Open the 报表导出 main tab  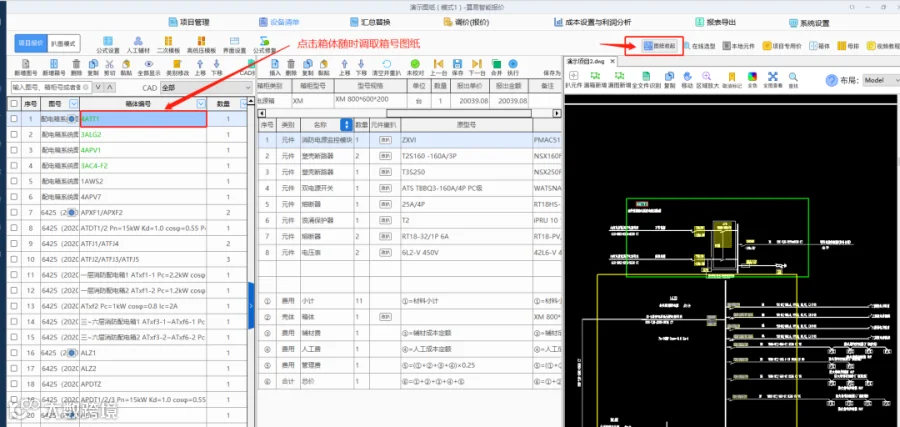pyautogui.click(x=715, y=22)
